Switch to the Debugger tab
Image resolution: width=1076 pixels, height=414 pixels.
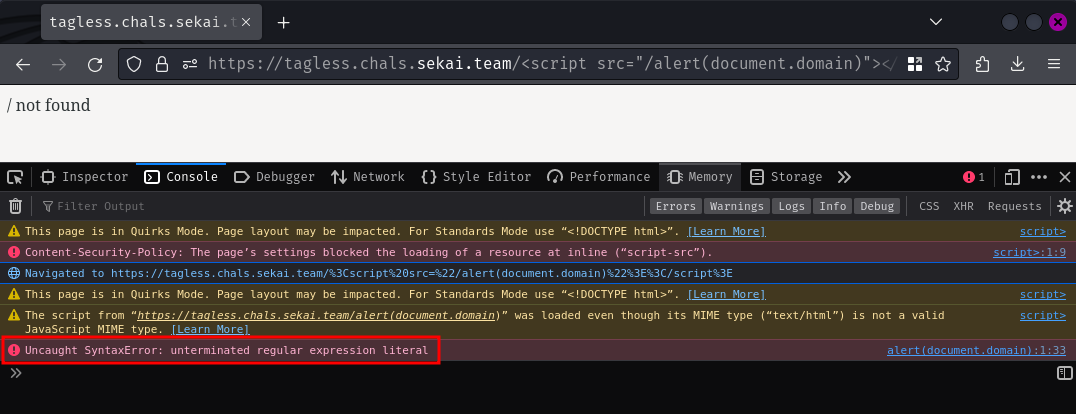pos(274,177)
